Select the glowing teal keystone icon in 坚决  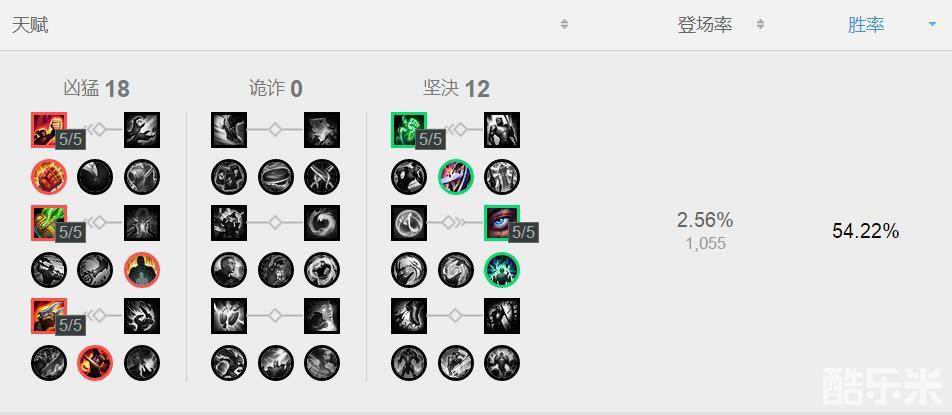[x=502, y=269]
